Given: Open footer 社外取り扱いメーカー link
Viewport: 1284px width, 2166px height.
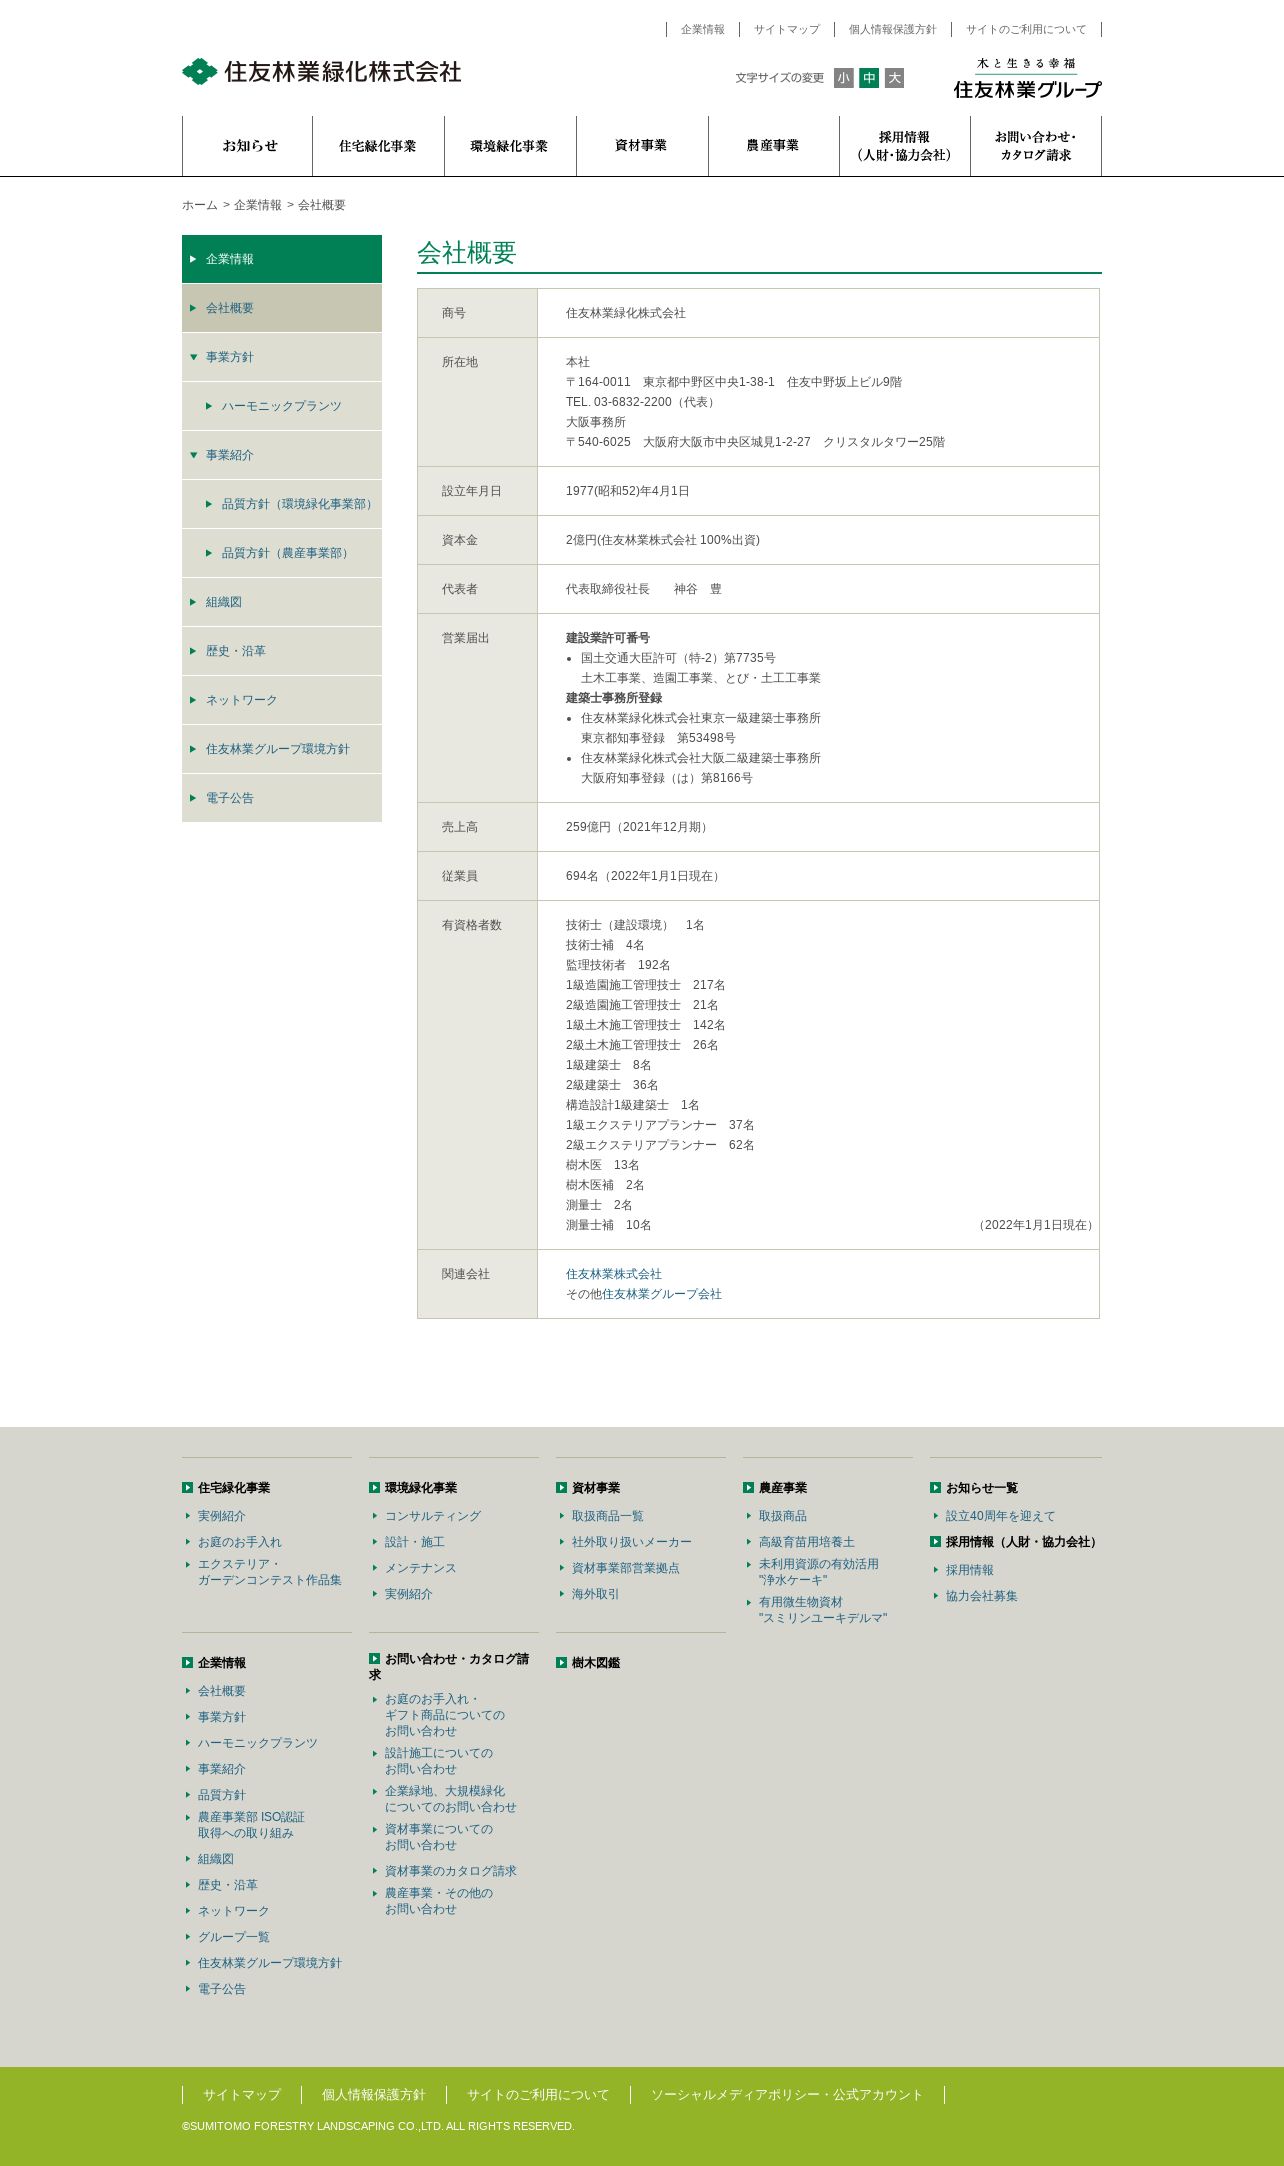Looking at the screenshot, I should (632, 1542).
